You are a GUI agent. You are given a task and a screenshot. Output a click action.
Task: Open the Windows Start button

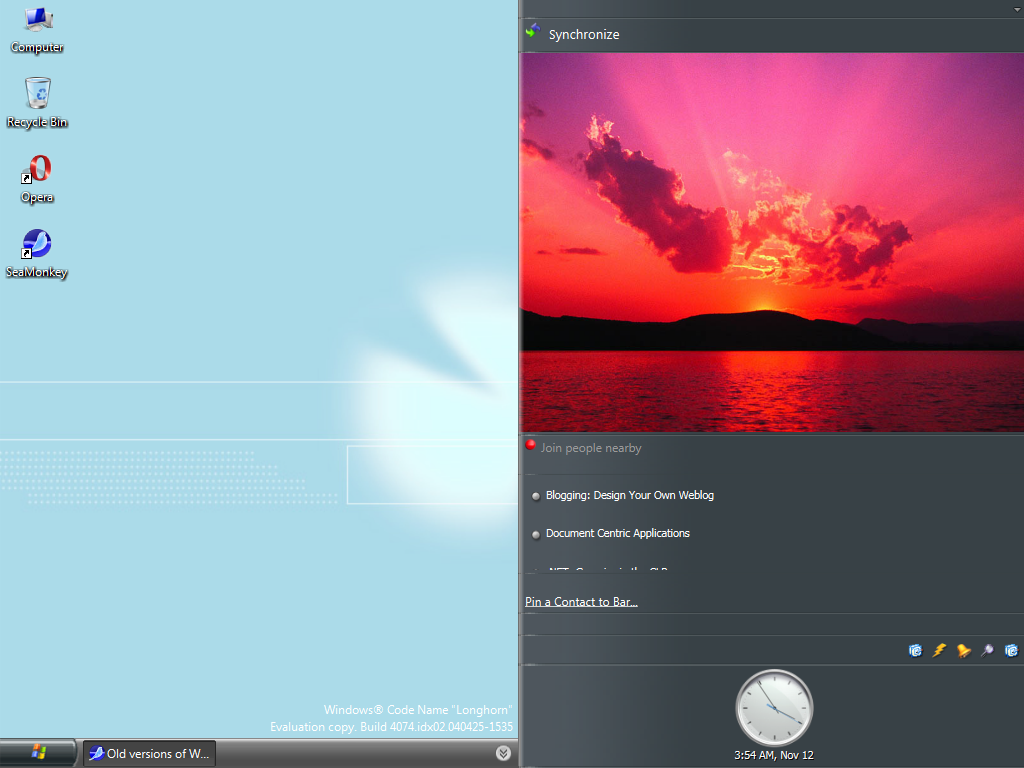pyautogui.click(x=39, y=753)
